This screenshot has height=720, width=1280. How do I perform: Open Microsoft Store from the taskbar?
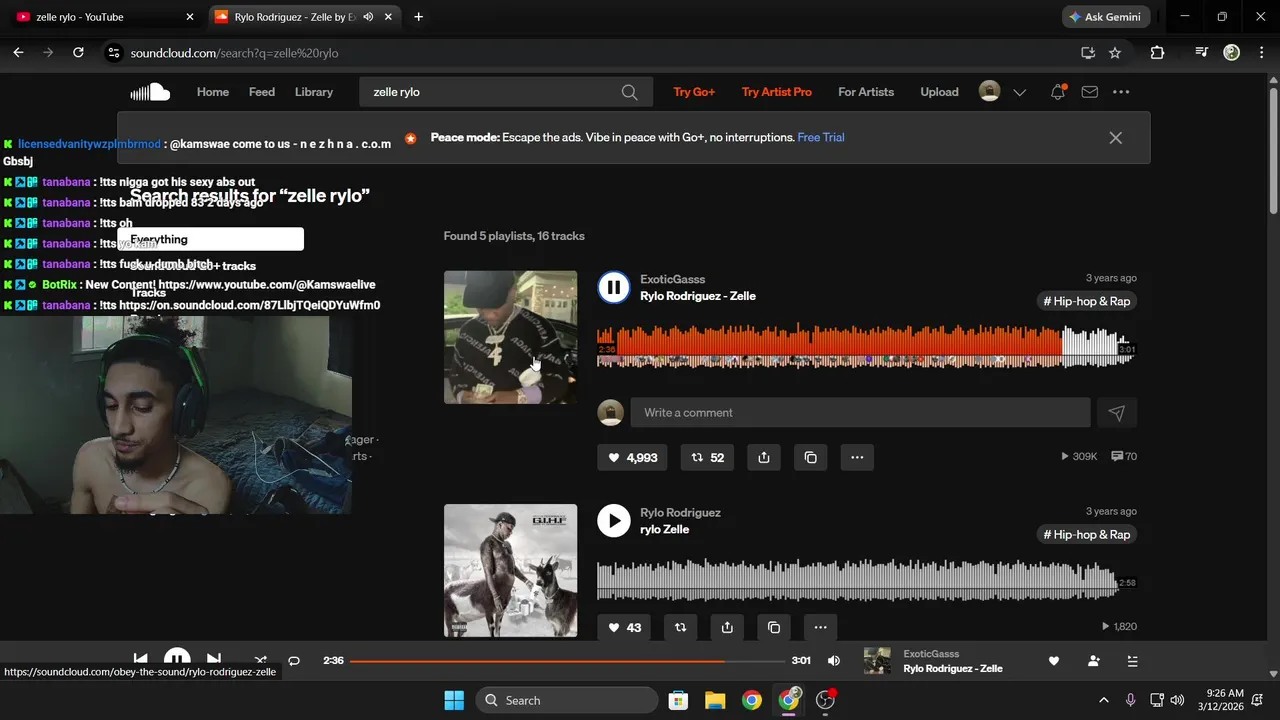click(678, 700)
